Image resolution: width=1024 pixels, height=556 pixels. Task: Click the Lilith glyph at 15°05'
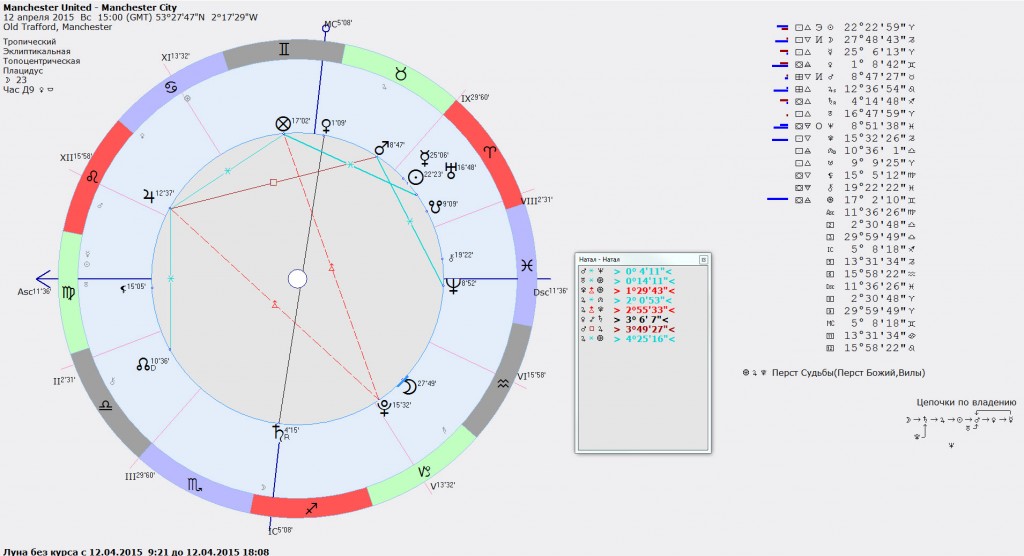122,288
